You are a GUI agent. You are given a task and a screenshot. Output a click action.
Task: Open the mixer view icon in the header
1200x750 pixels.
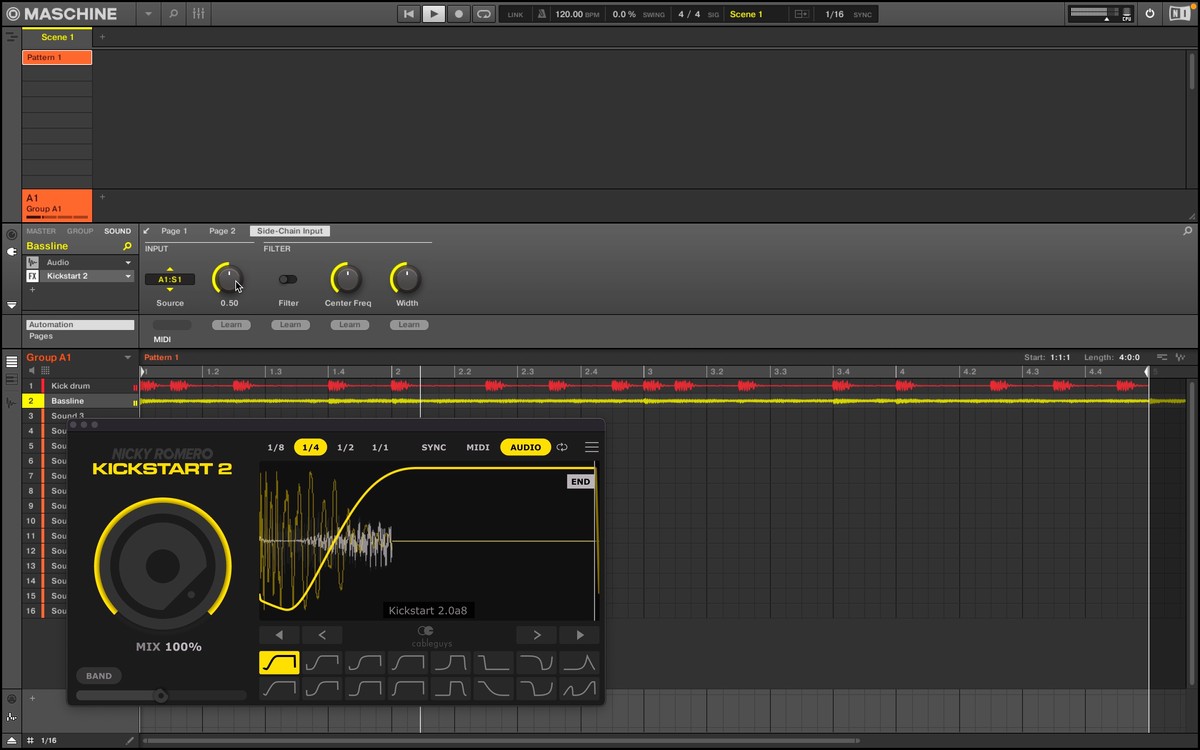[x=199, y=14]
